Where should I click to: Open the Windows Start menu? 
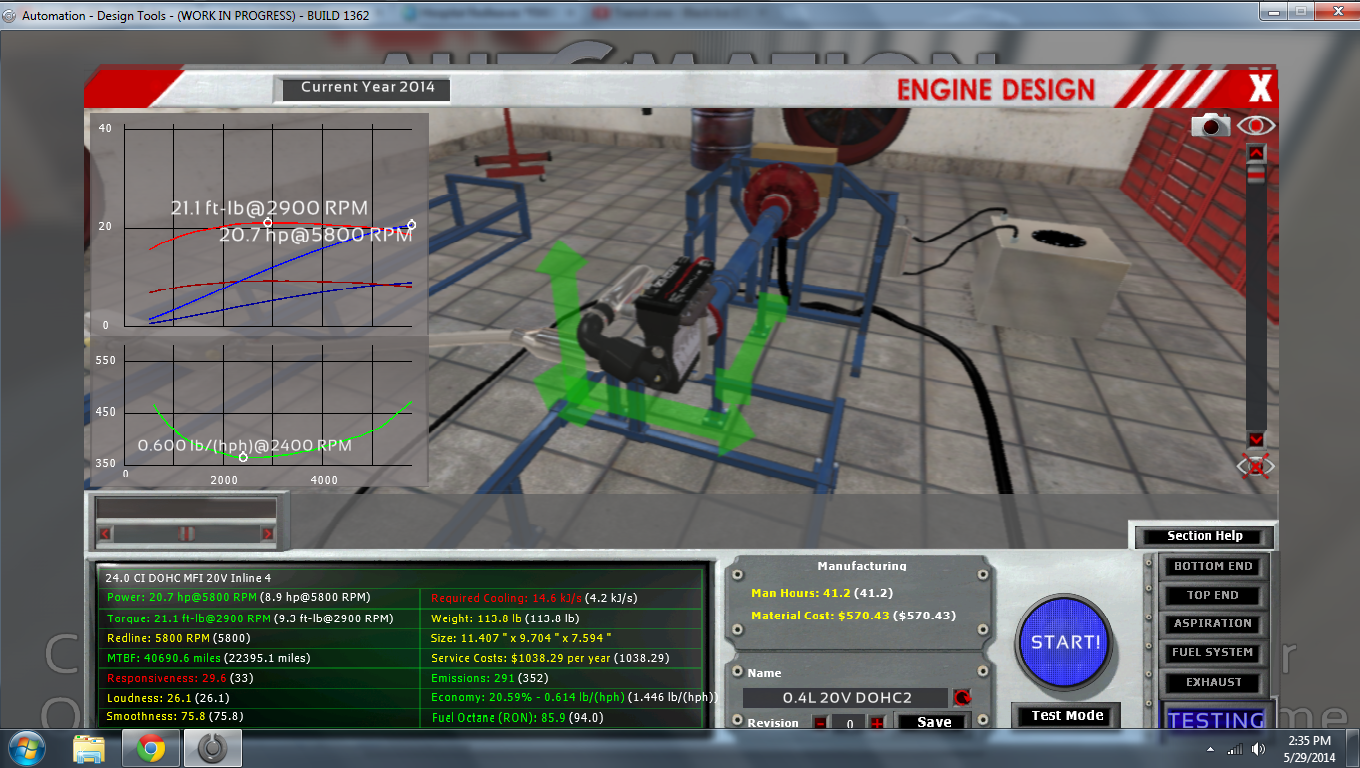27,748
